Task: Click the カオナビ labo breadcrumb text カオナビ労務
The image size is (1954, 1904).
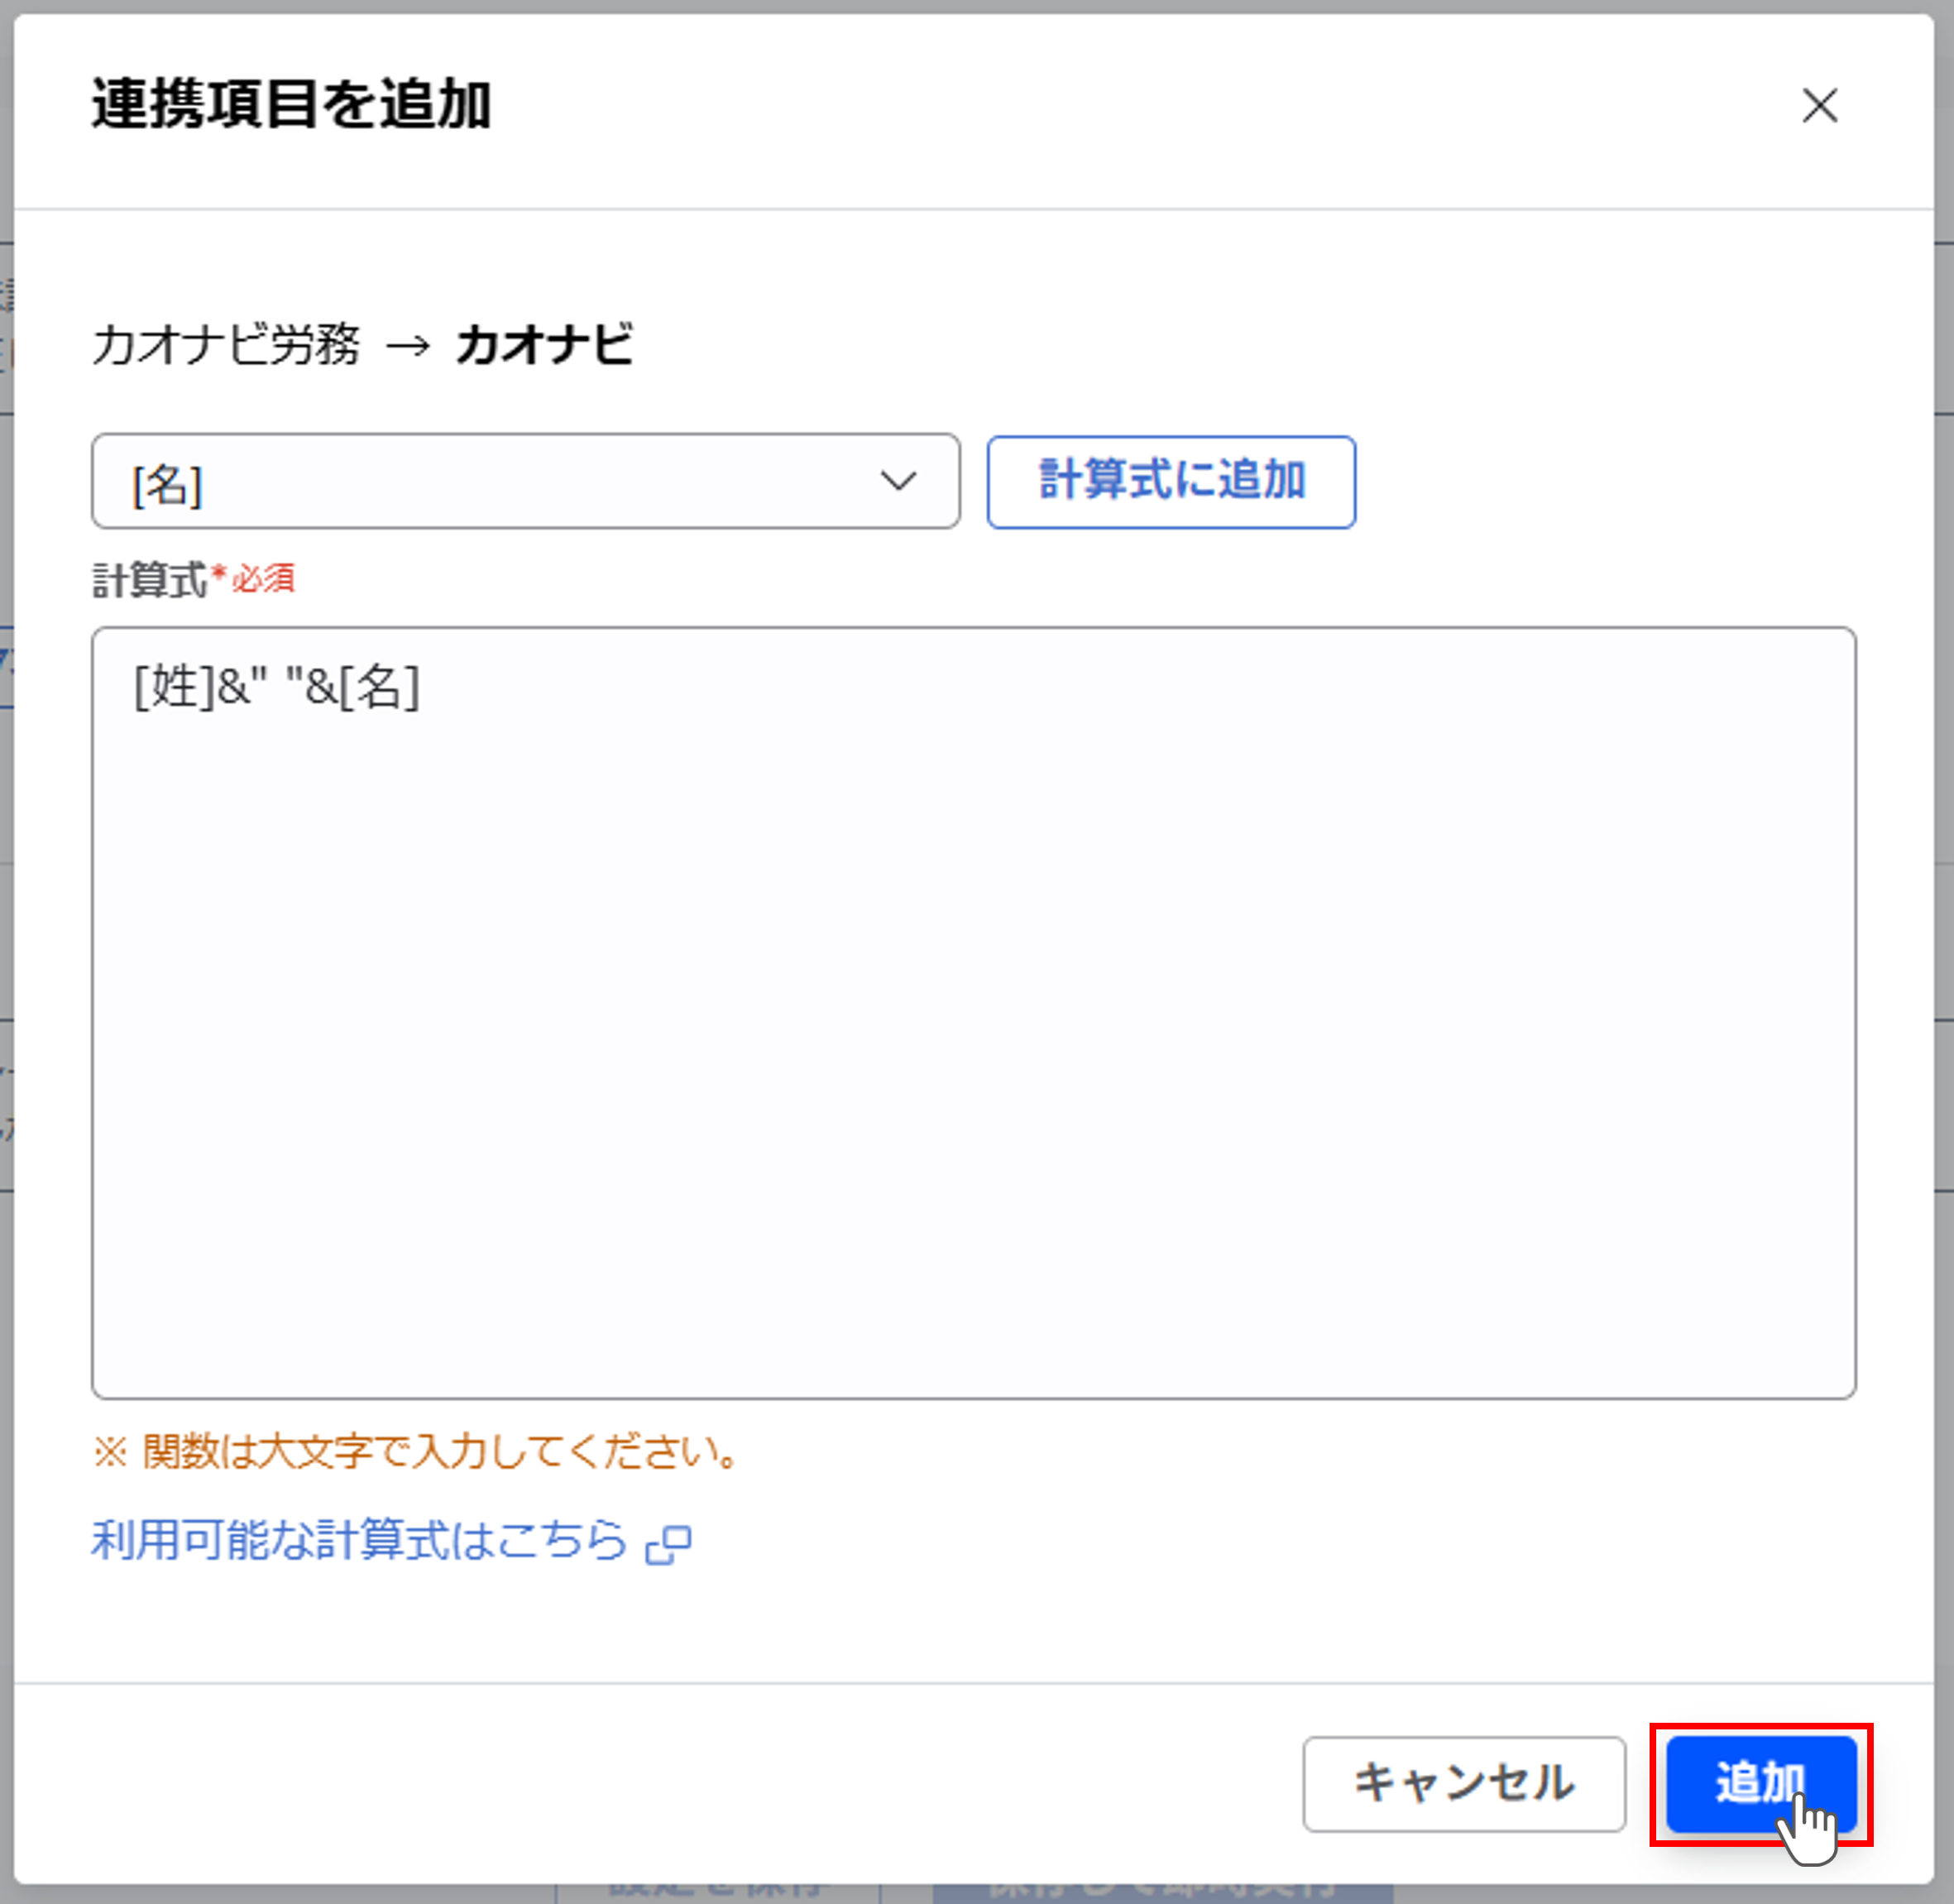Action: [x=228, y=347]
